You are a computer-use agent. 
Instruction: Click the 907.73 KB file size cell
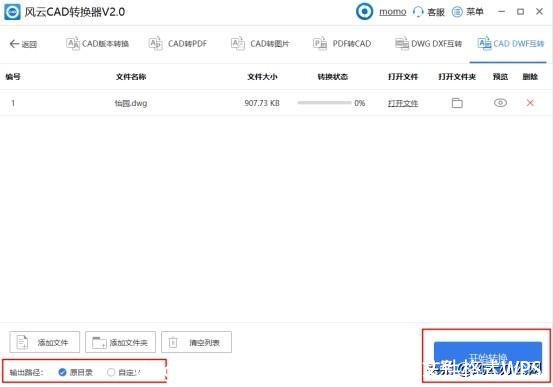(x=262, y=103)
